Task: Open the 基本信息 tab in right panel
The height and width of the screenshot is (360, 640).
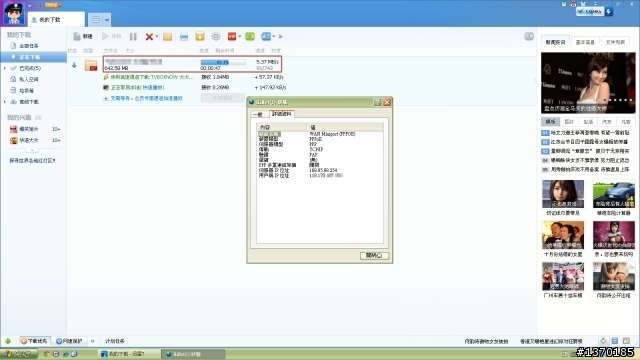Action: [x=585, y=42]
